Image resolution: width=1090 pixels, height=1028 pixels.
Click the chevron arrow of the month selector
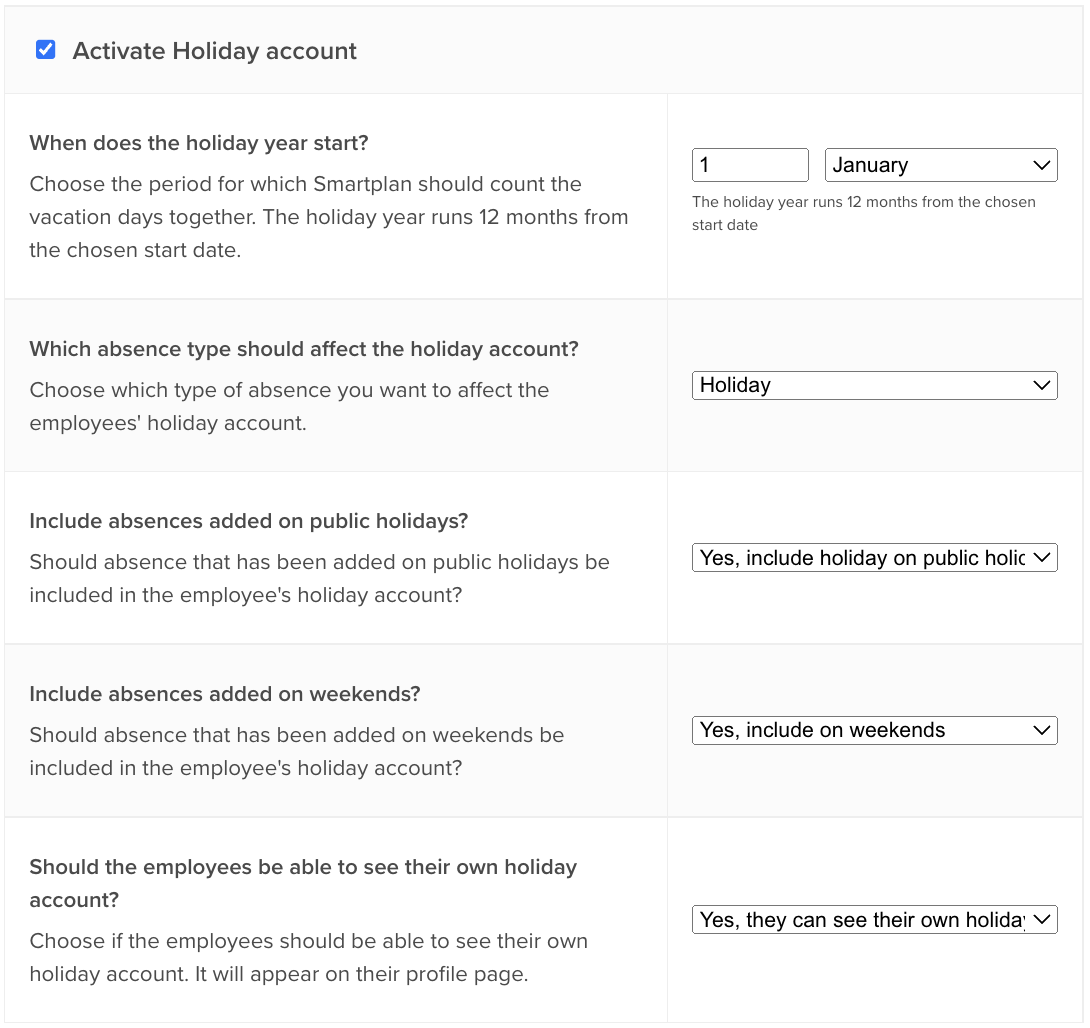coord(1041,165)
